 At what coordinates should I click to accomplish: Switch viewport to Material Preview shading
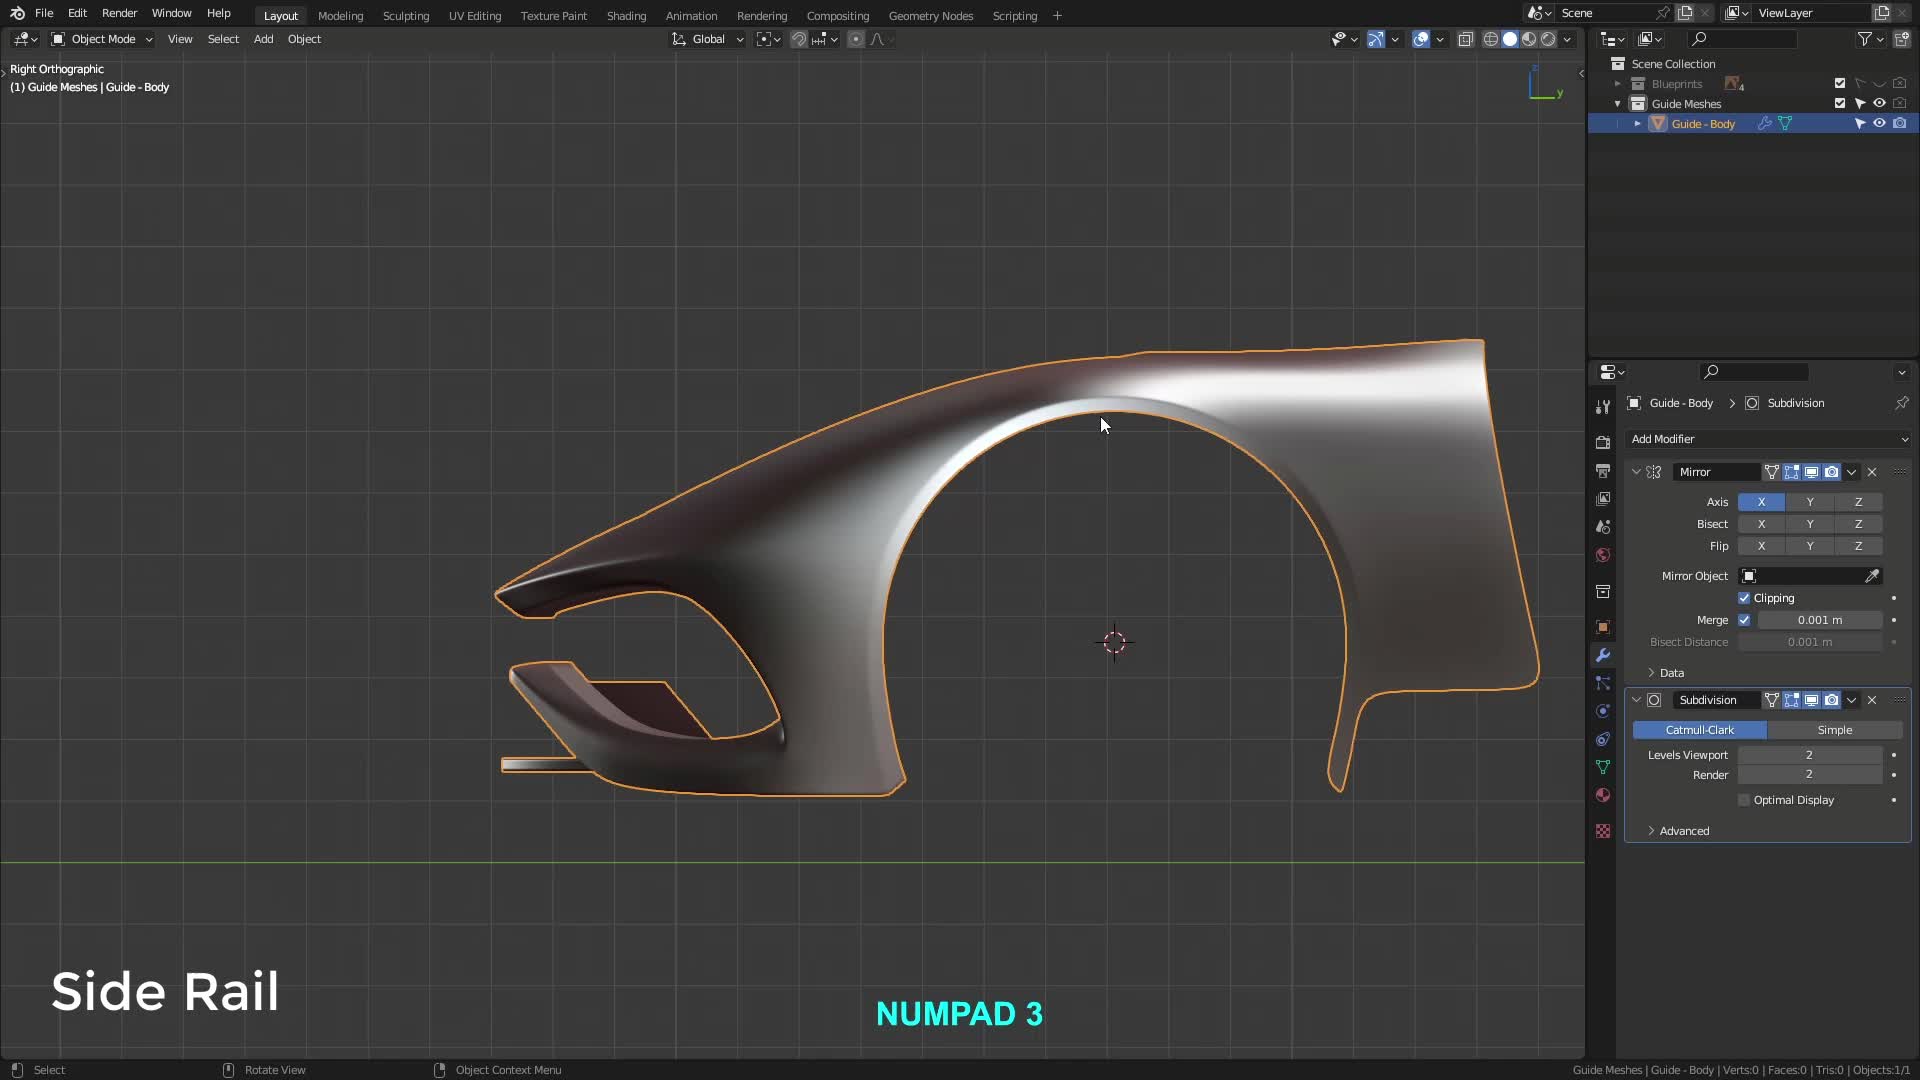[x=1529, y=39]
